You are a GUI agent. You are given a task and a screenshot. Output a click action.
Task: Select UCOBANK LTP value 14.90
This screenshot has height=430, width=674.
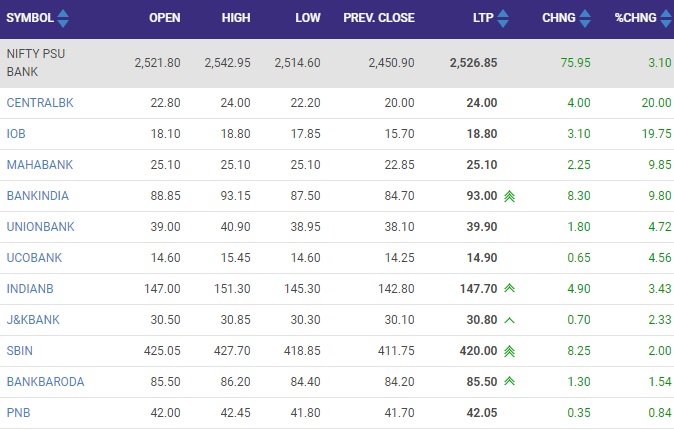482,258
